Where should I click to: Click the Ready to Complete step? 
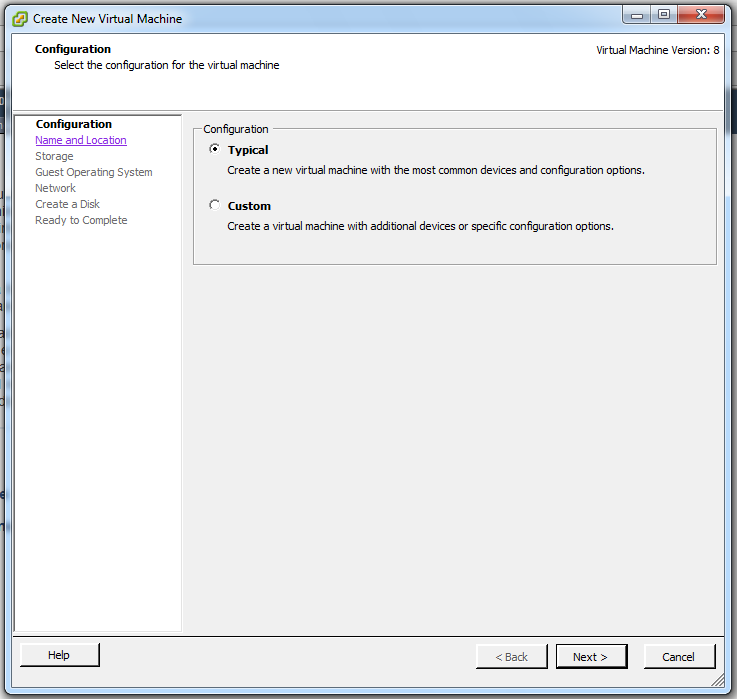pos(81,220)
